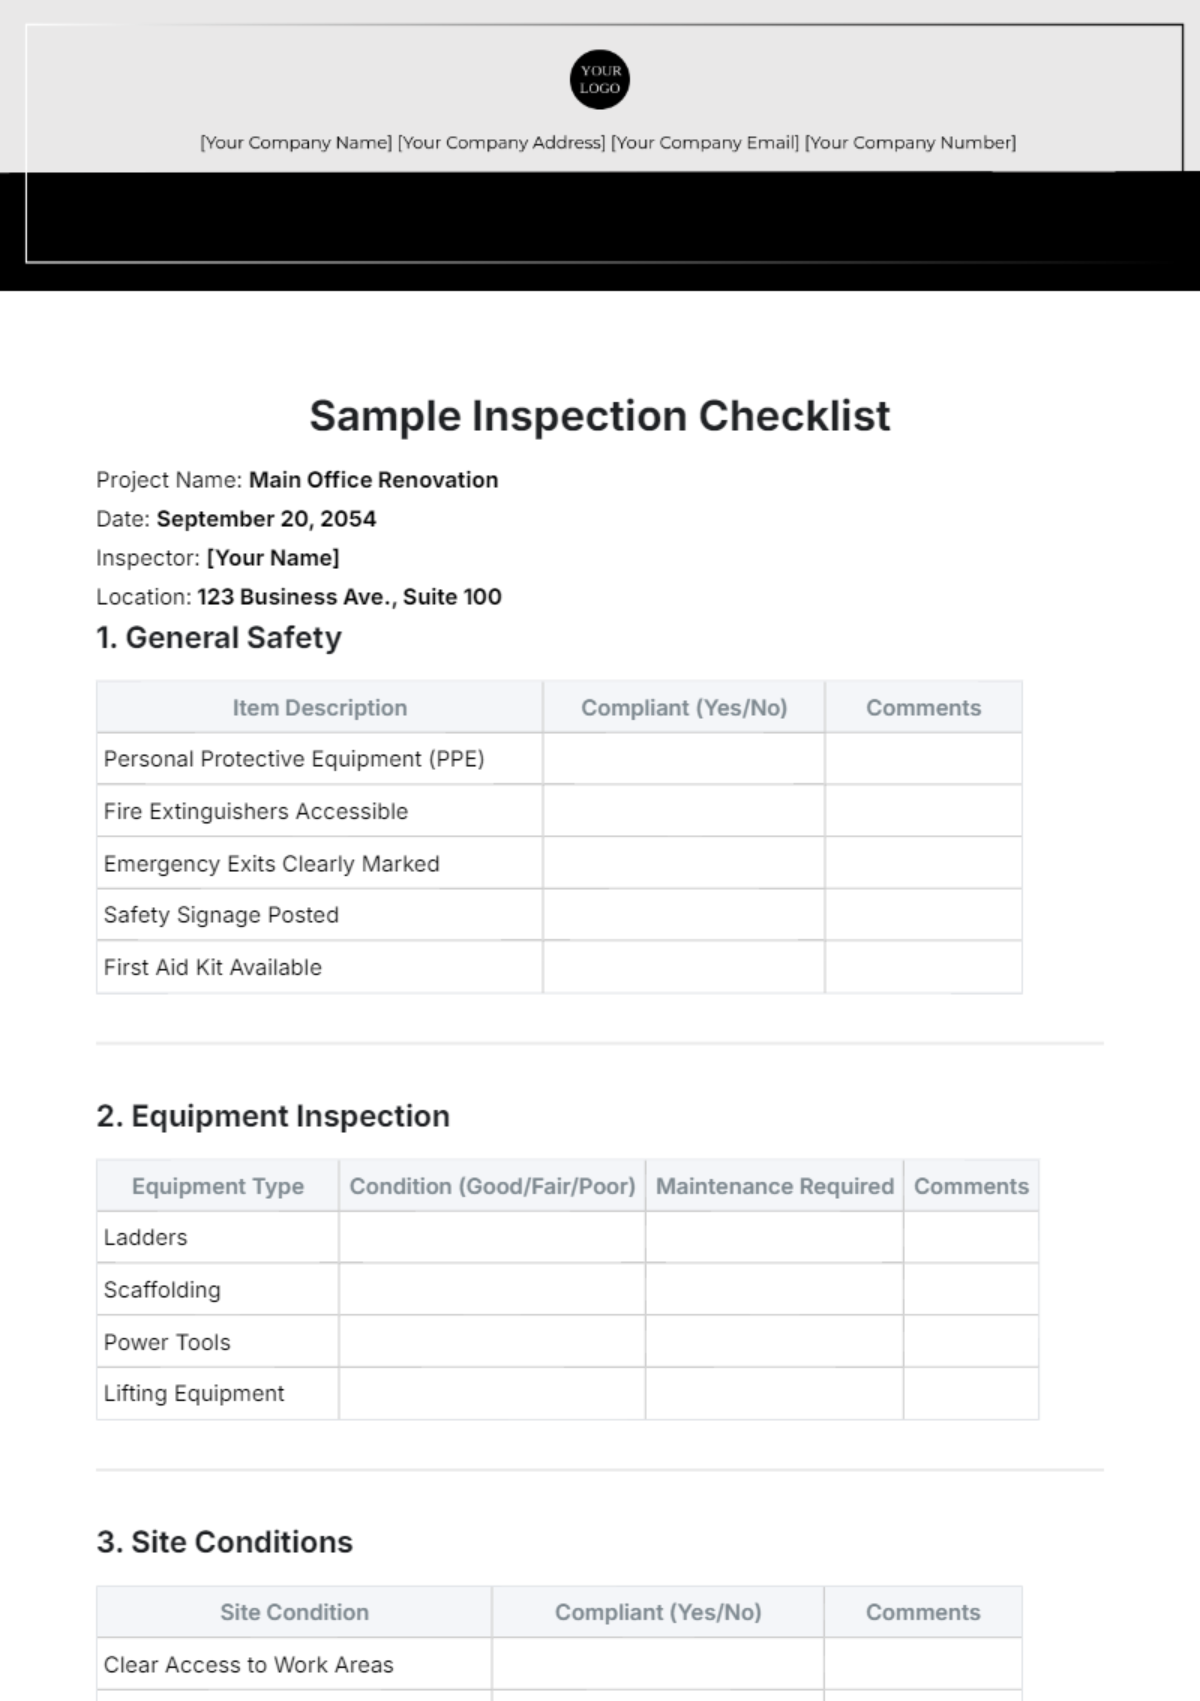Click Compliant cell for Emergency Exits Clearly Marked

point(684,863)
